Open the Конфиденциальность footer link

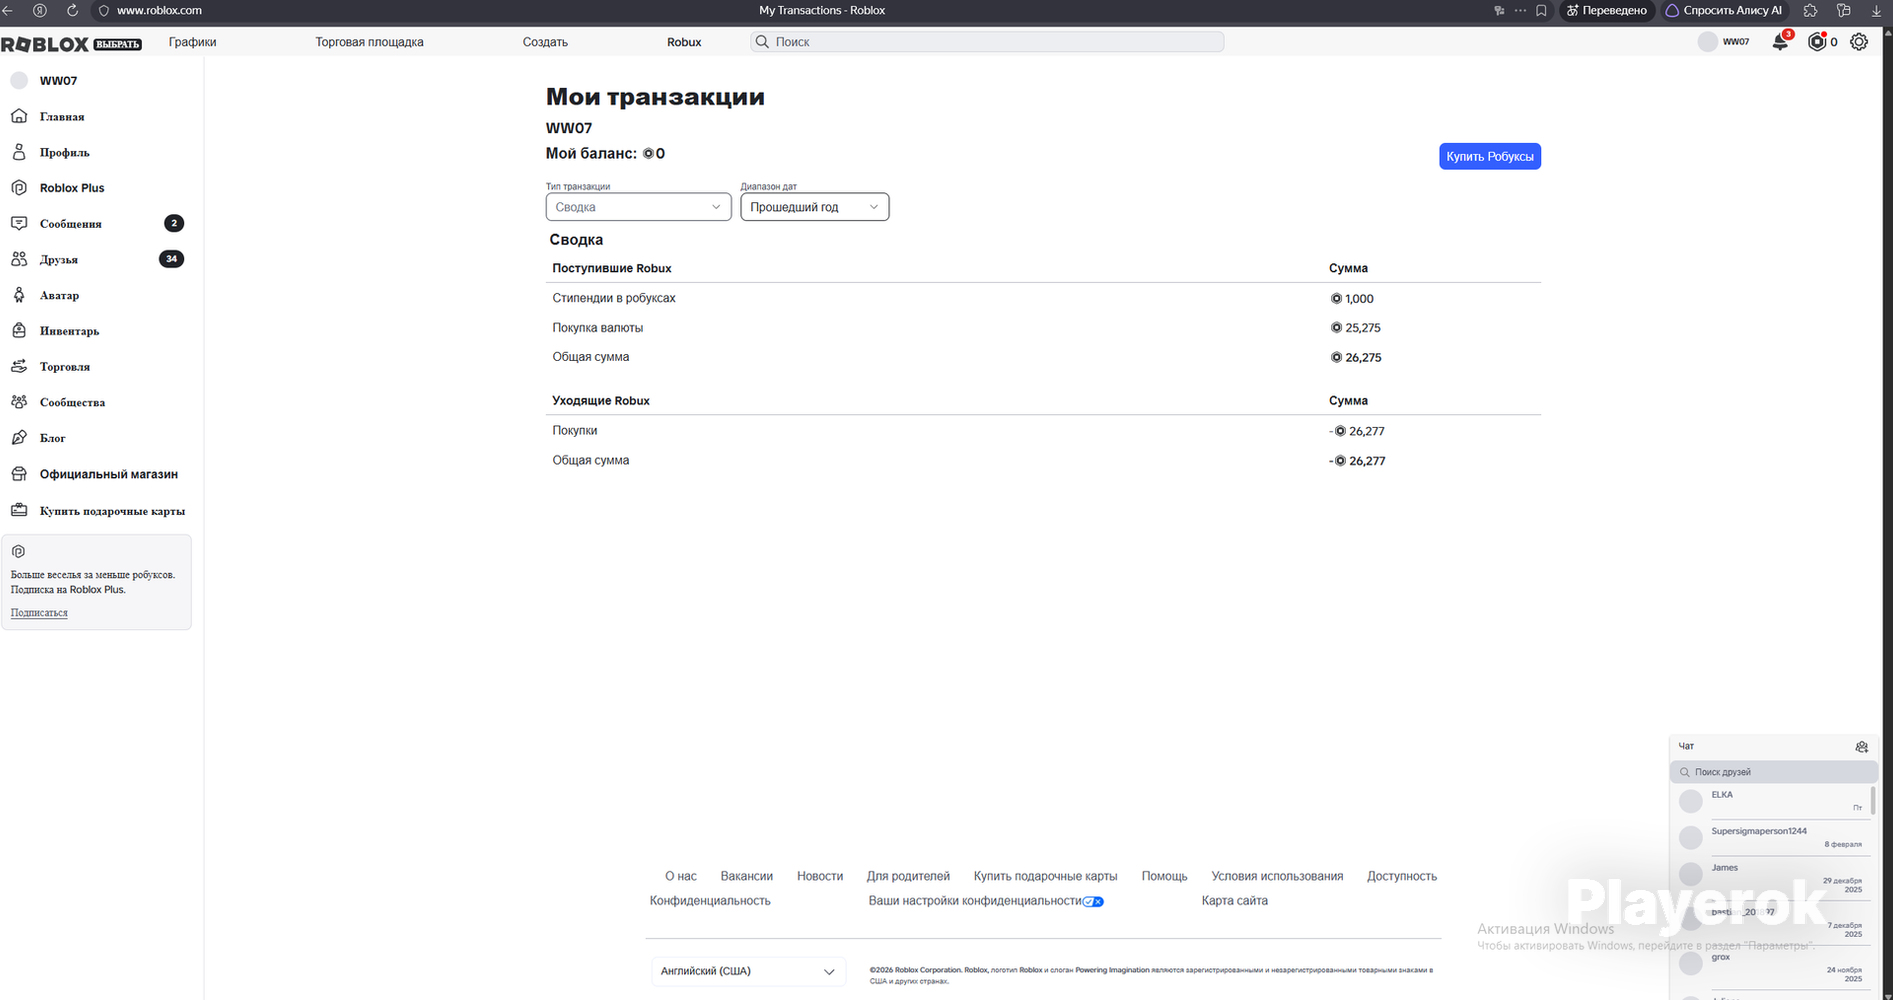pos(710,901)
